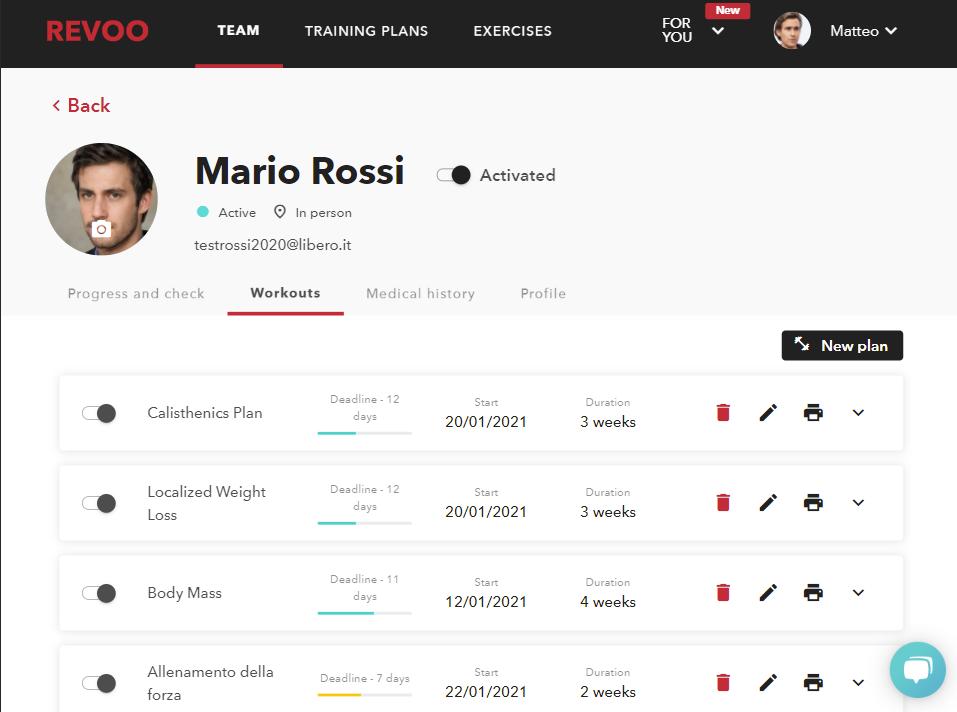Click the Calisthenics Plan name
The height and width of the screenshot is (712, 957).
204,413
